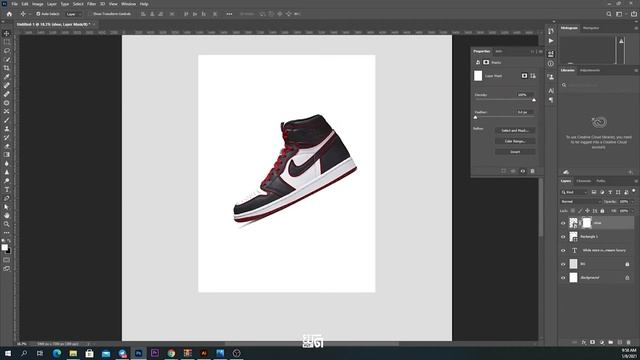The image size is (640, 360).
Task: Open the Filter menu
Action: [x=91, y=4]
